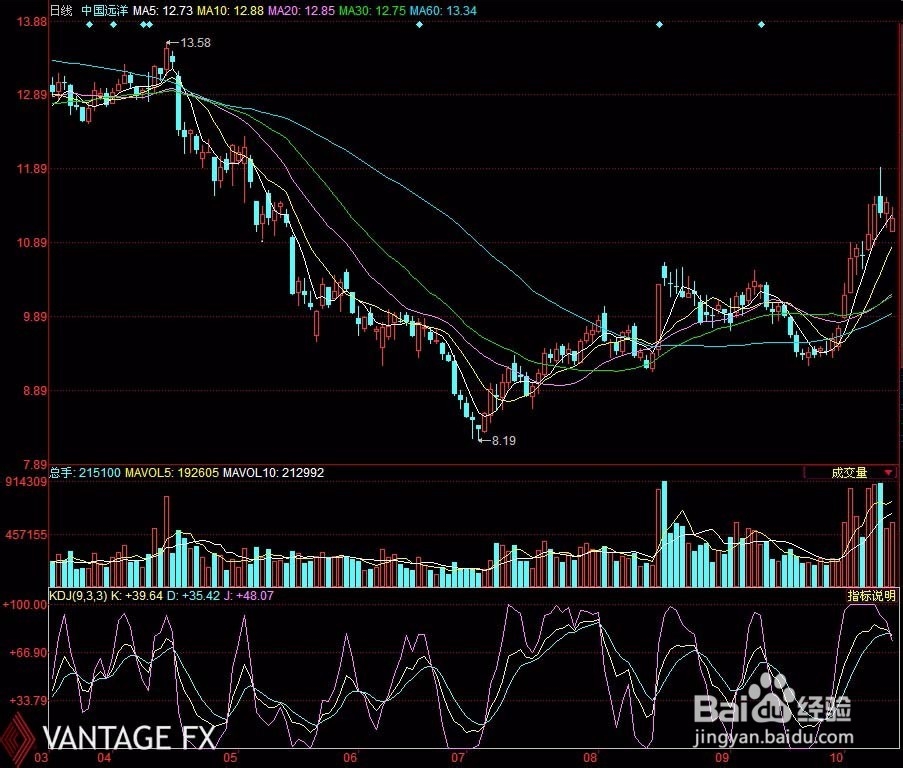Click the 8.19 low price annotation

503,440
